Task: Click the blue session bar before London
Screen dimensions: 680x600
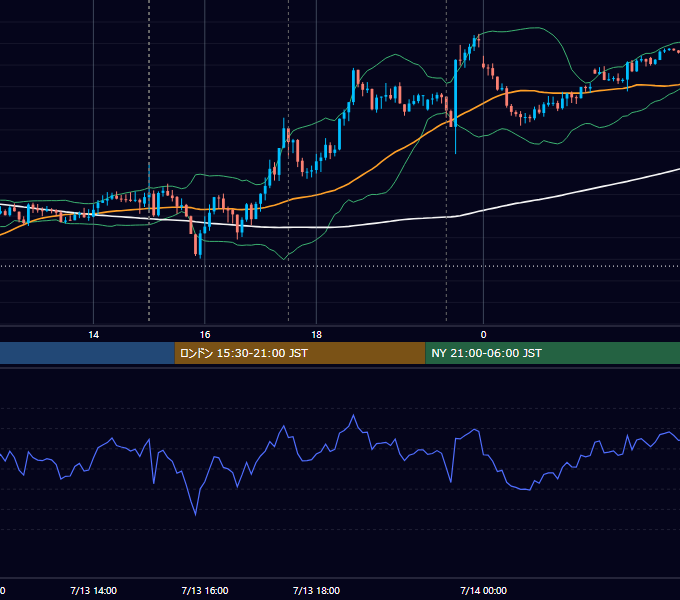Action: tap(87, 353)
